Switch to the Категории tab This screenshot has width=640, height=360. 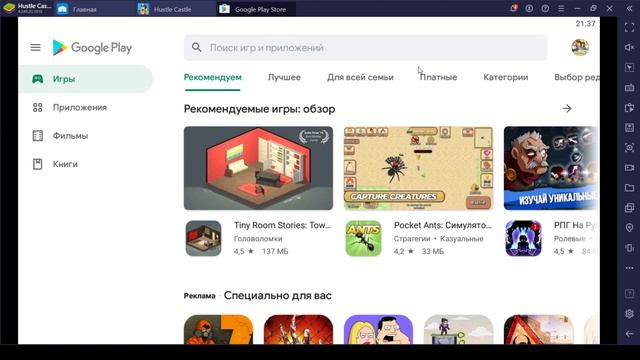click(x=506, y=77)
